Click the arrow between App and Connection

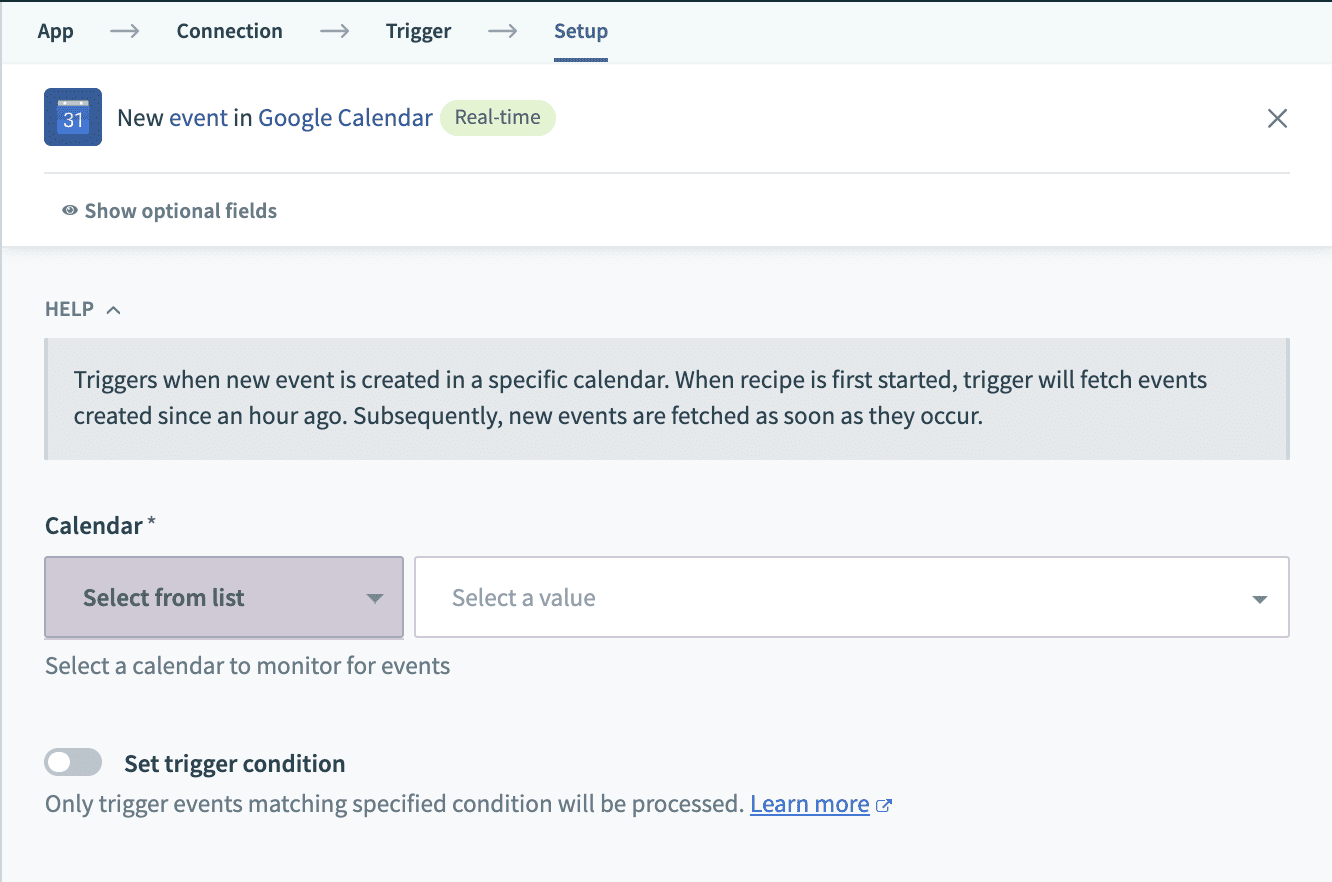click(x=124, y=31)
